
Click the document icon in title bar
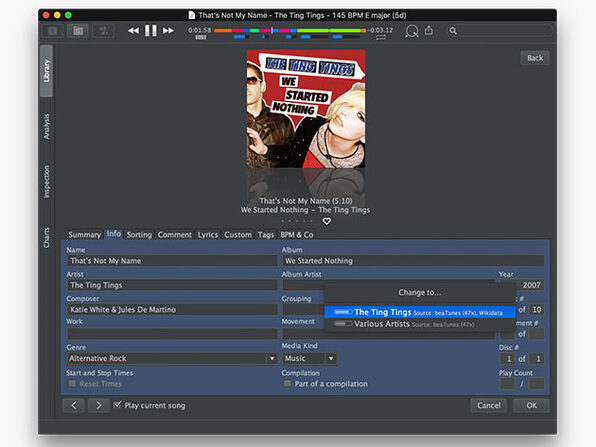(192, 15)
